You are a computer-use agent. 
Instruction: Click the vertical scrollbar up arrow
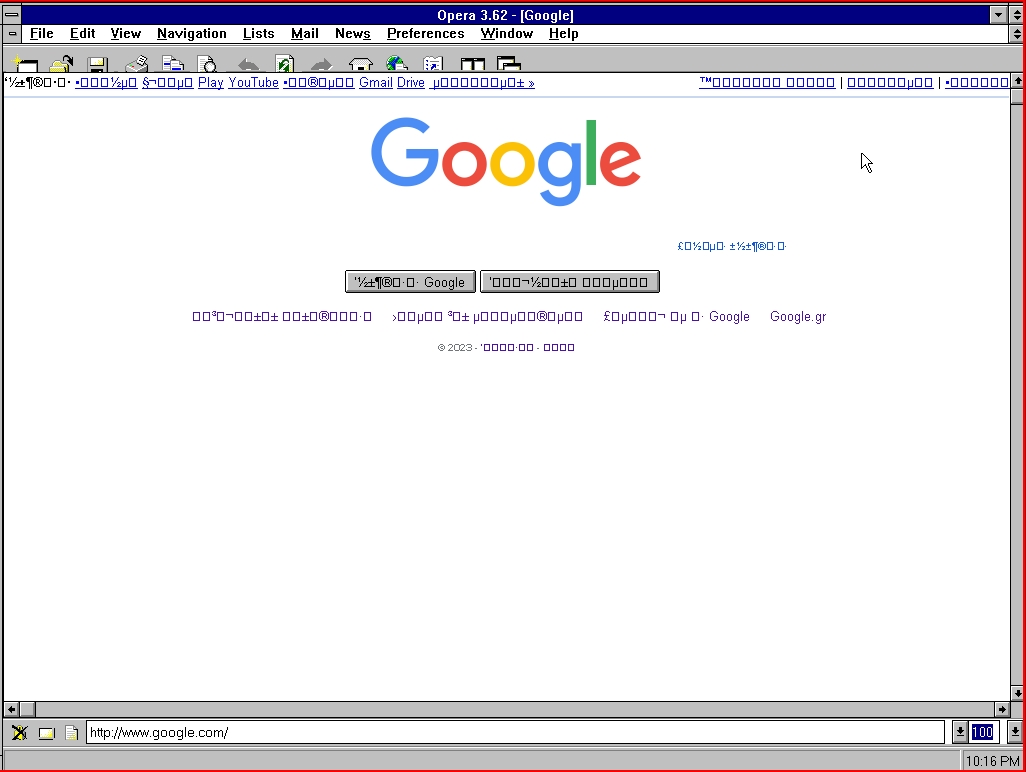click(x=1017, y=80)
